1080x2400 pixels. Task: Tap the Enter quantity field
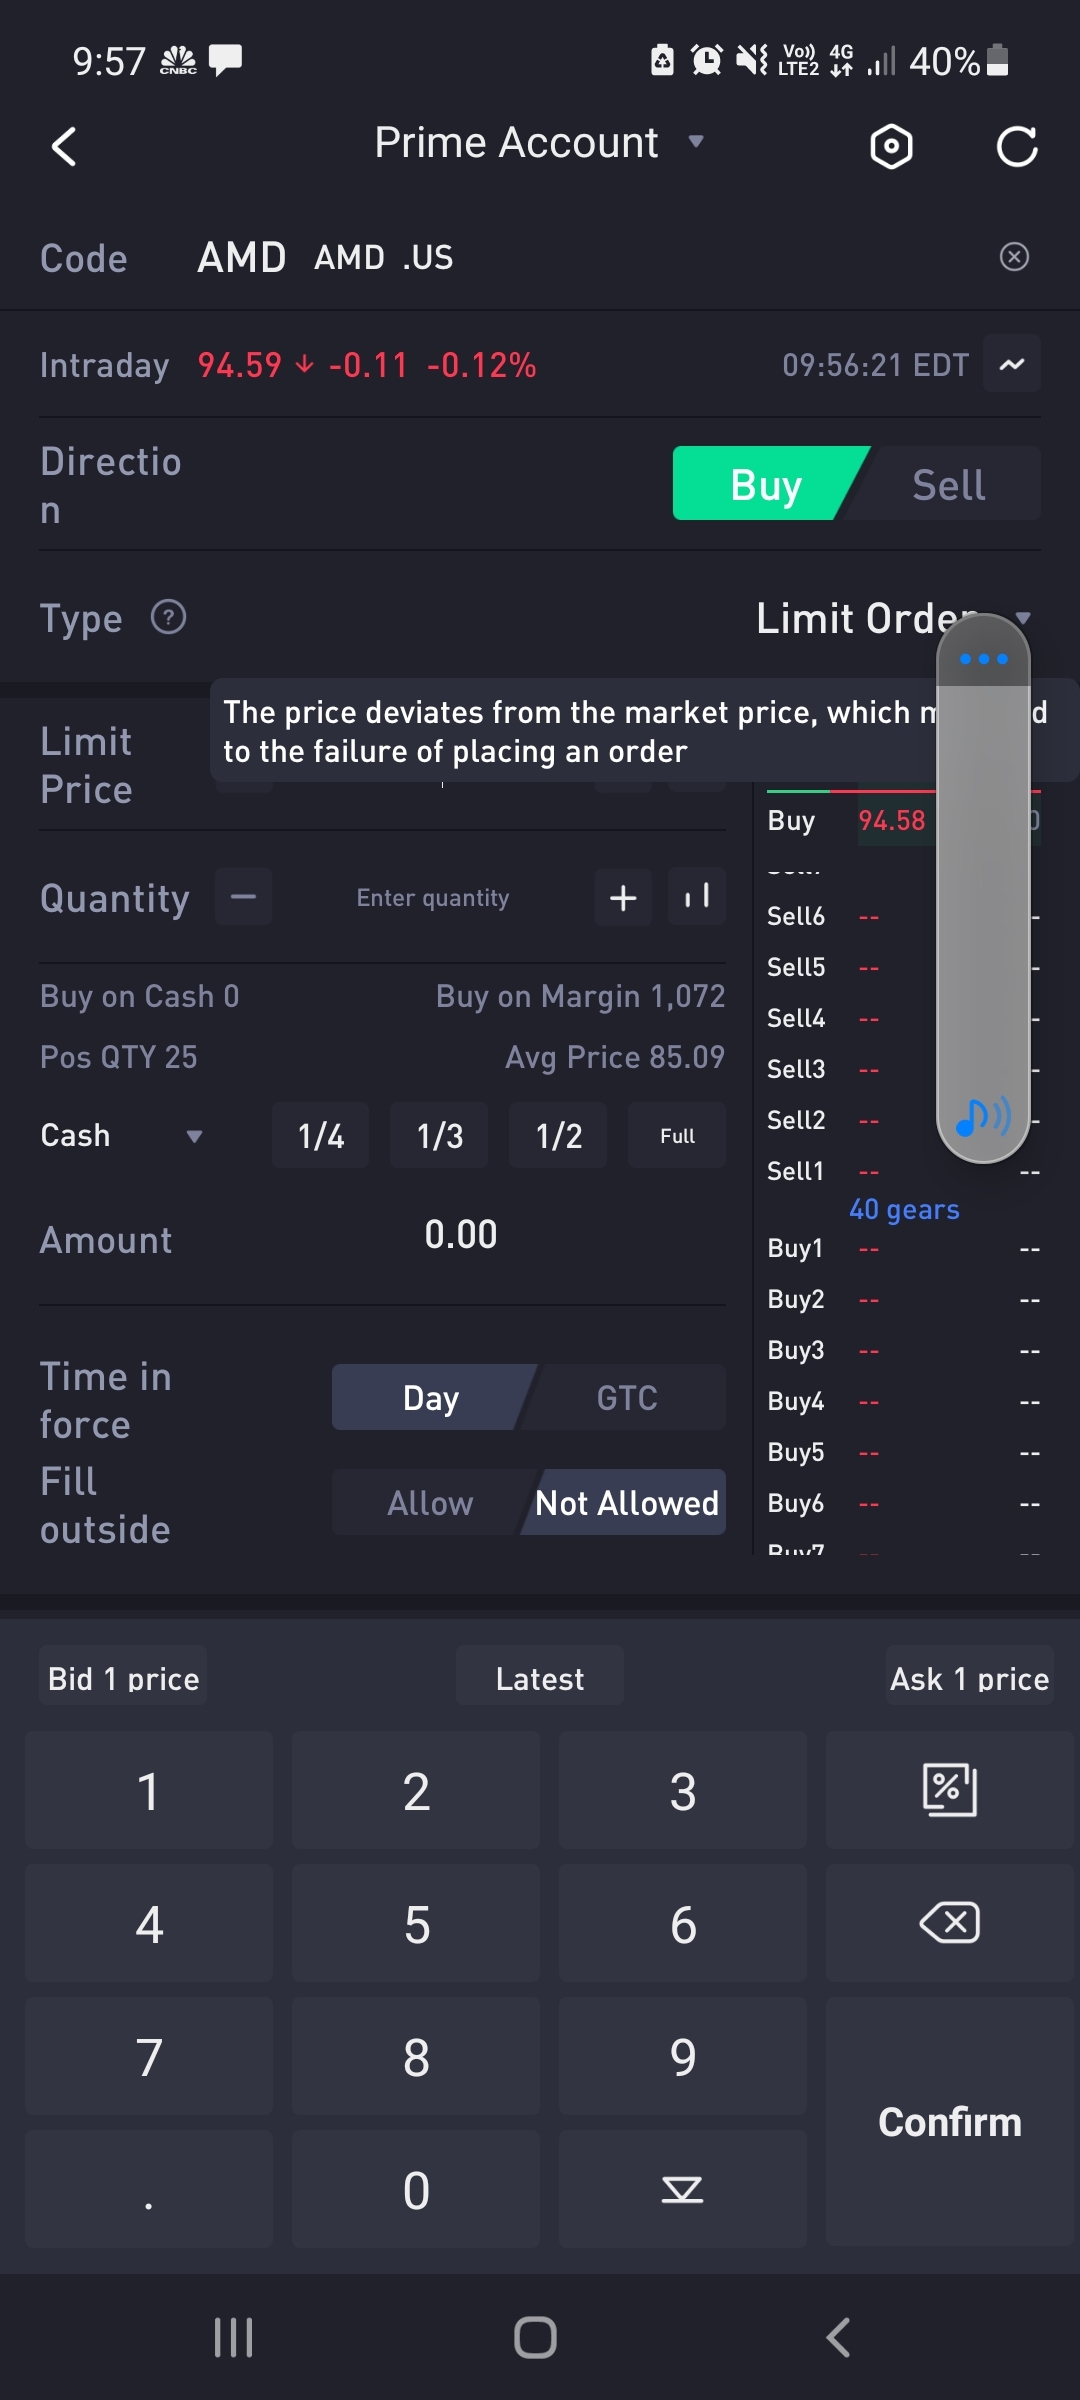tap(433, 897)
